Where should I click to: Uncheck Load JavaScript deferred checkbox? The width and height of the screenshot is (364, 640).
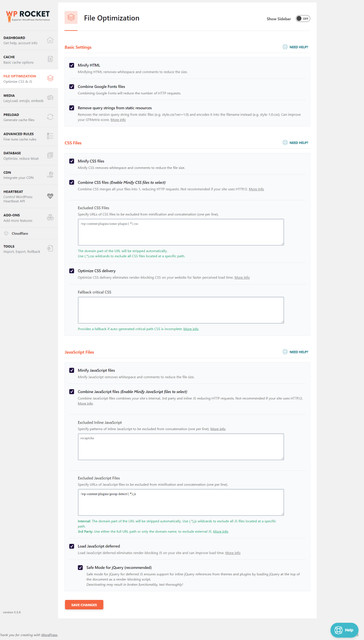[x=72, y=546]
